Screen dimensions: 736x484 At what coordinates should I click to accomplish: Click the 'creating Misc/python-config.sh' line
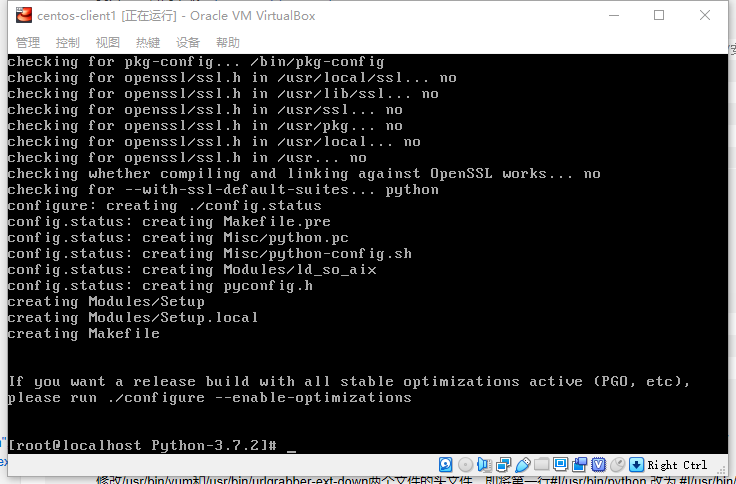pos(210,254)
